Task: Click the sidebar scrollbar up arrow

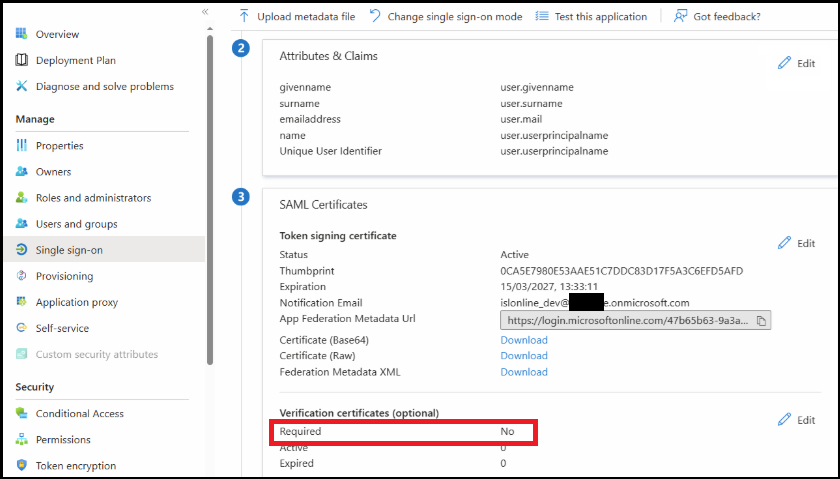Action: pyautogui.click(x=210, y=28)
